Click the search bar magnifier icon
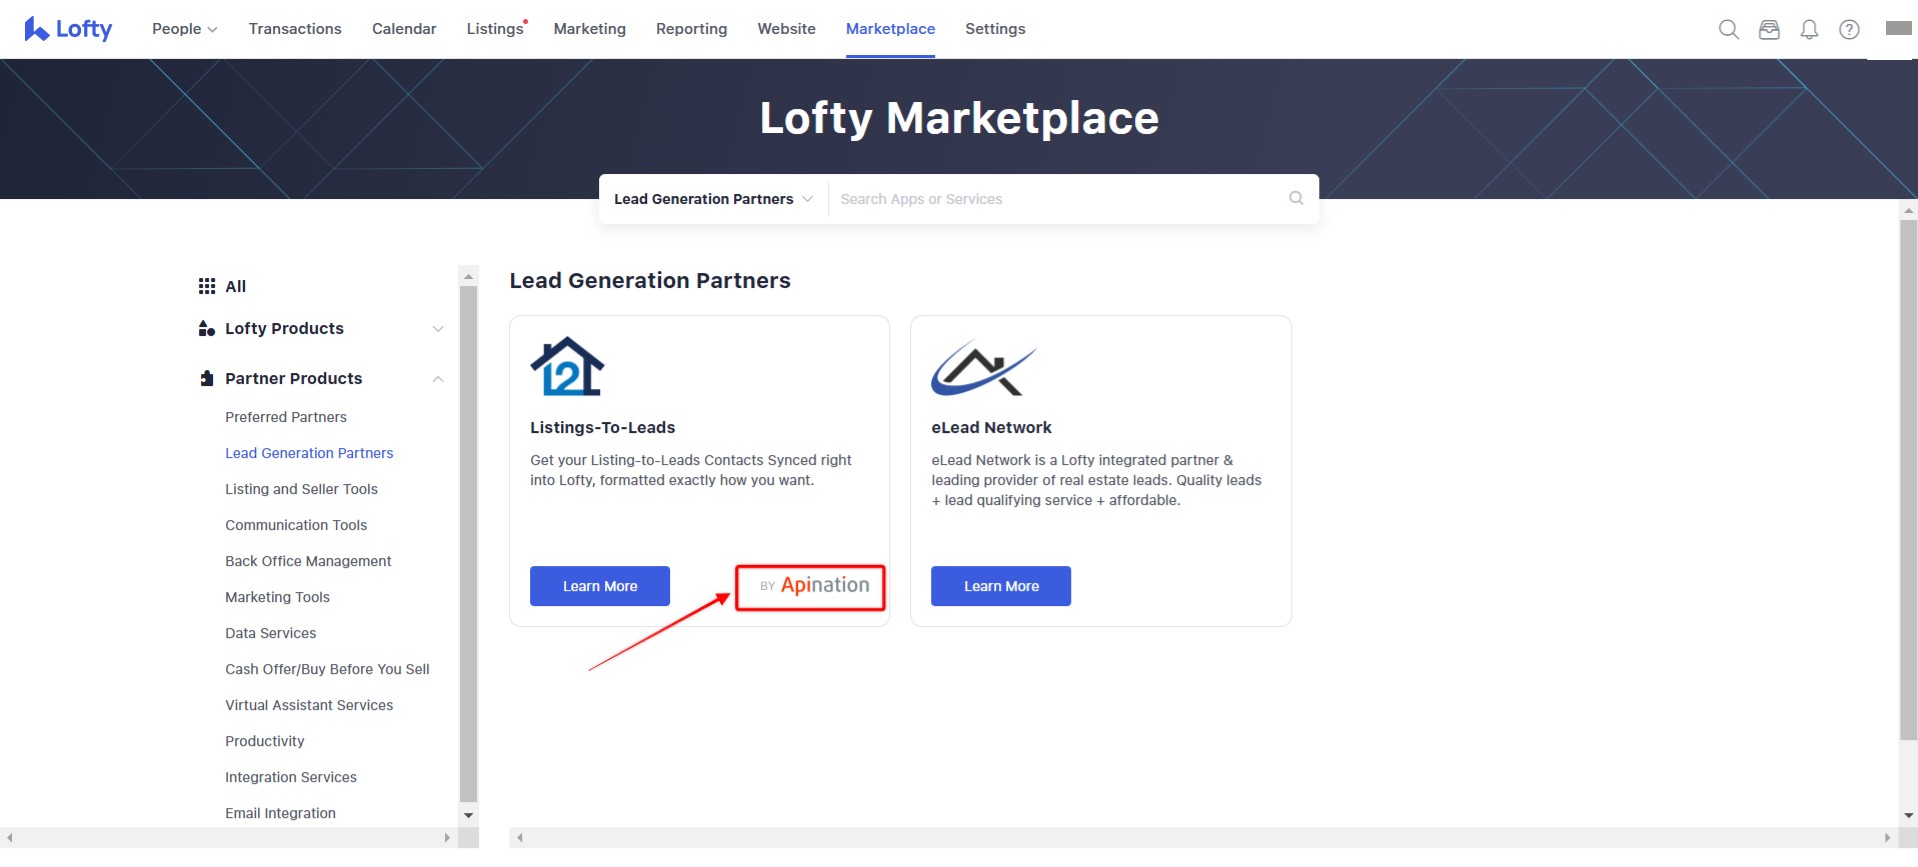Screen dimensions: 1918x867 (1296, 198)
